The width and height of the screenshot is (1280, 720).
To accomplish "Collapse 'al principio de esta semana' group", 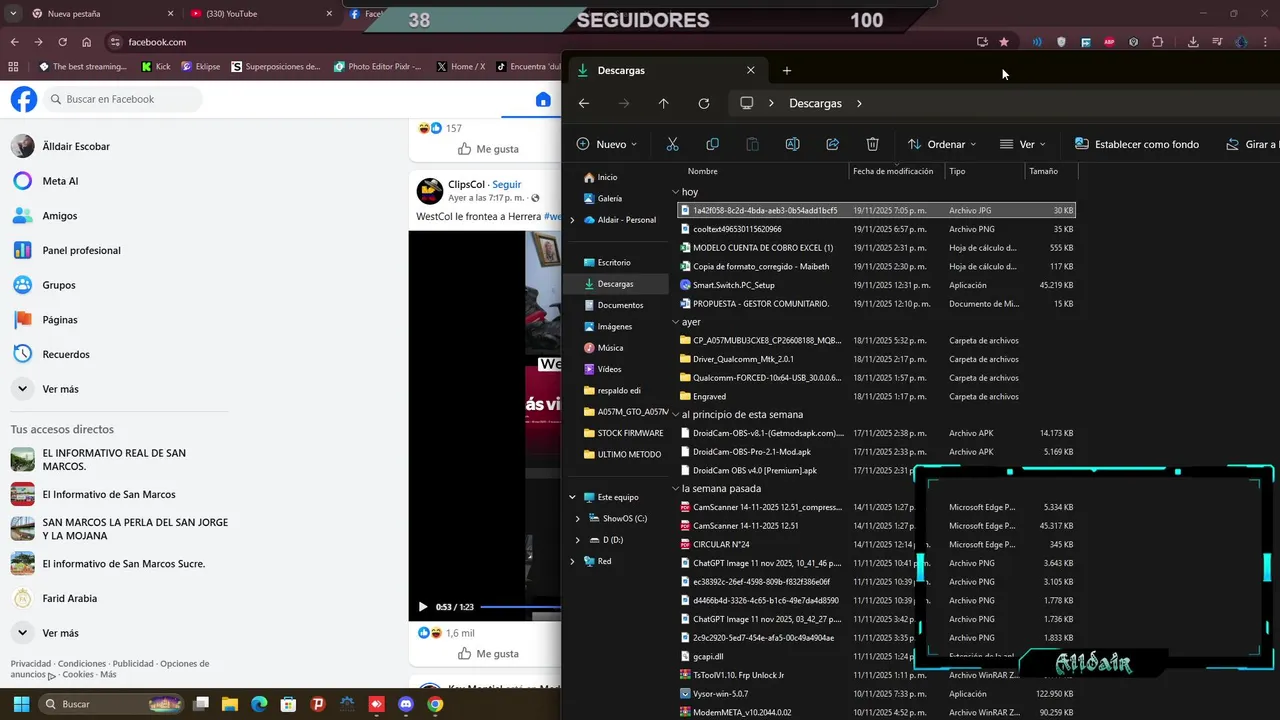I will (676, 414).
